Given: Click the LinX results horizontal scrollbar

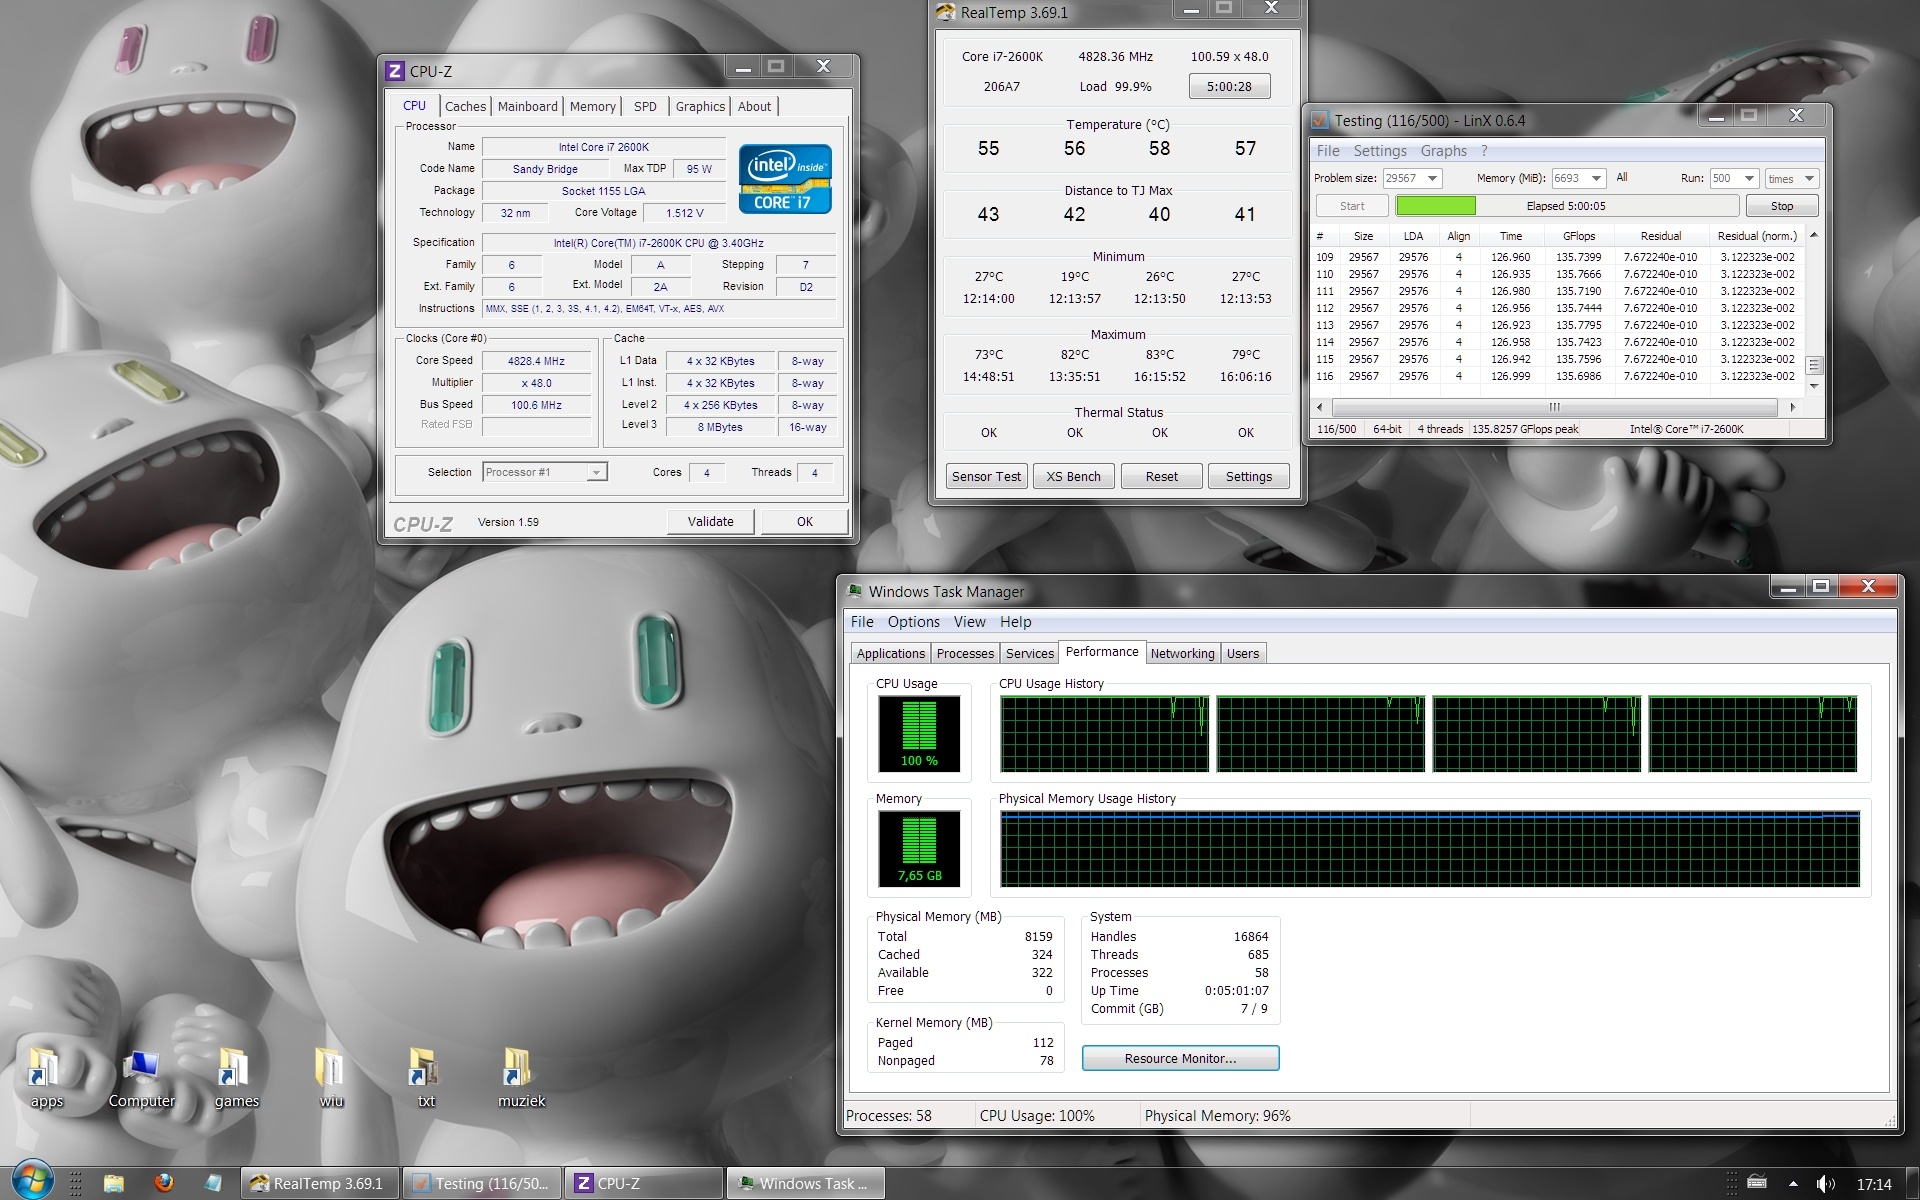Looking at the screenshot, I should click(x=1554, y=407).
